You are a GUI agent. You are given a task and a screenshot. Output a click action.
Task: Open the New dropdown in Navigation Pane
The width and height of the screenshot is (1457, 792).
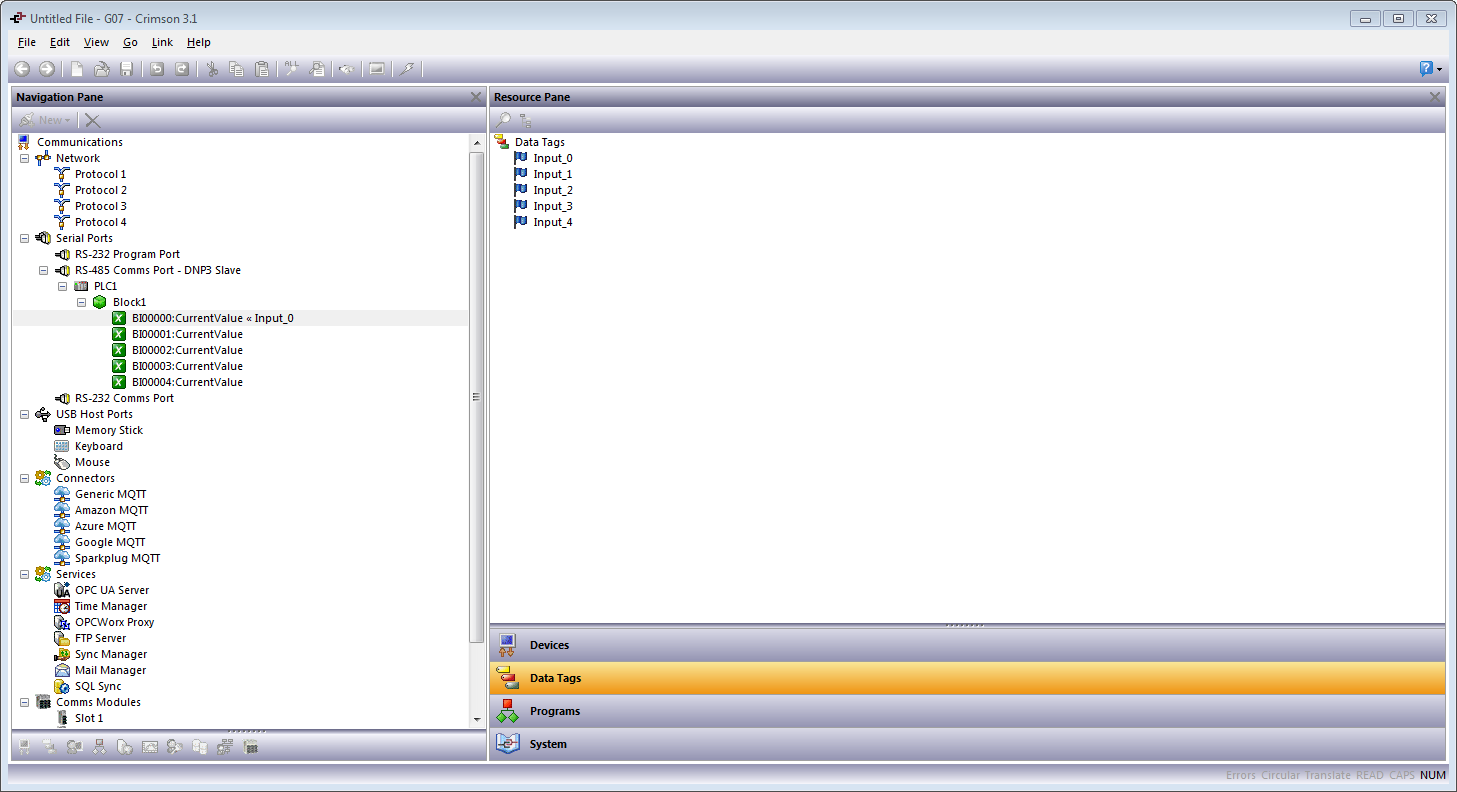[x=45, y=120]
